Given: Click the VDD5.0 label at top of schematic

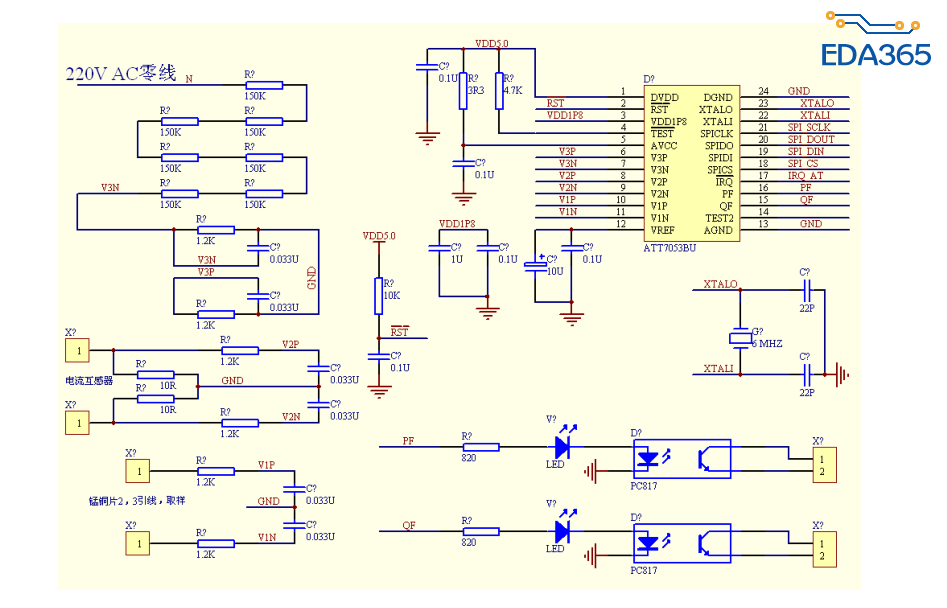Looking at the screenshot, I should coord(492,43).
